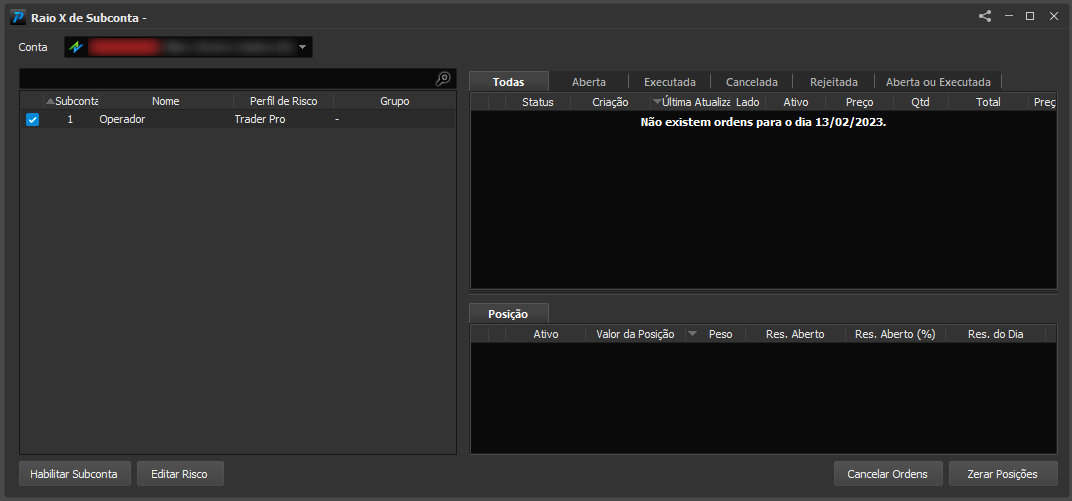The height and width of the screenshot is (501, 1072).
Task: Click the search magnifier icon
Action: pyautogui.click(x=443, y=79)
